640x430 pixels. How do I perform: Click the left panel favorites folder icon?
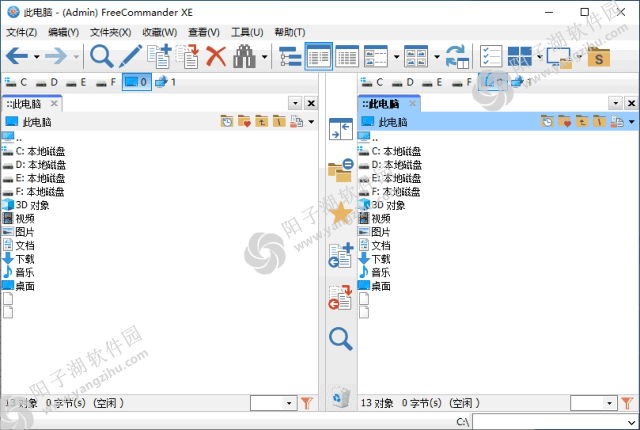244,122
